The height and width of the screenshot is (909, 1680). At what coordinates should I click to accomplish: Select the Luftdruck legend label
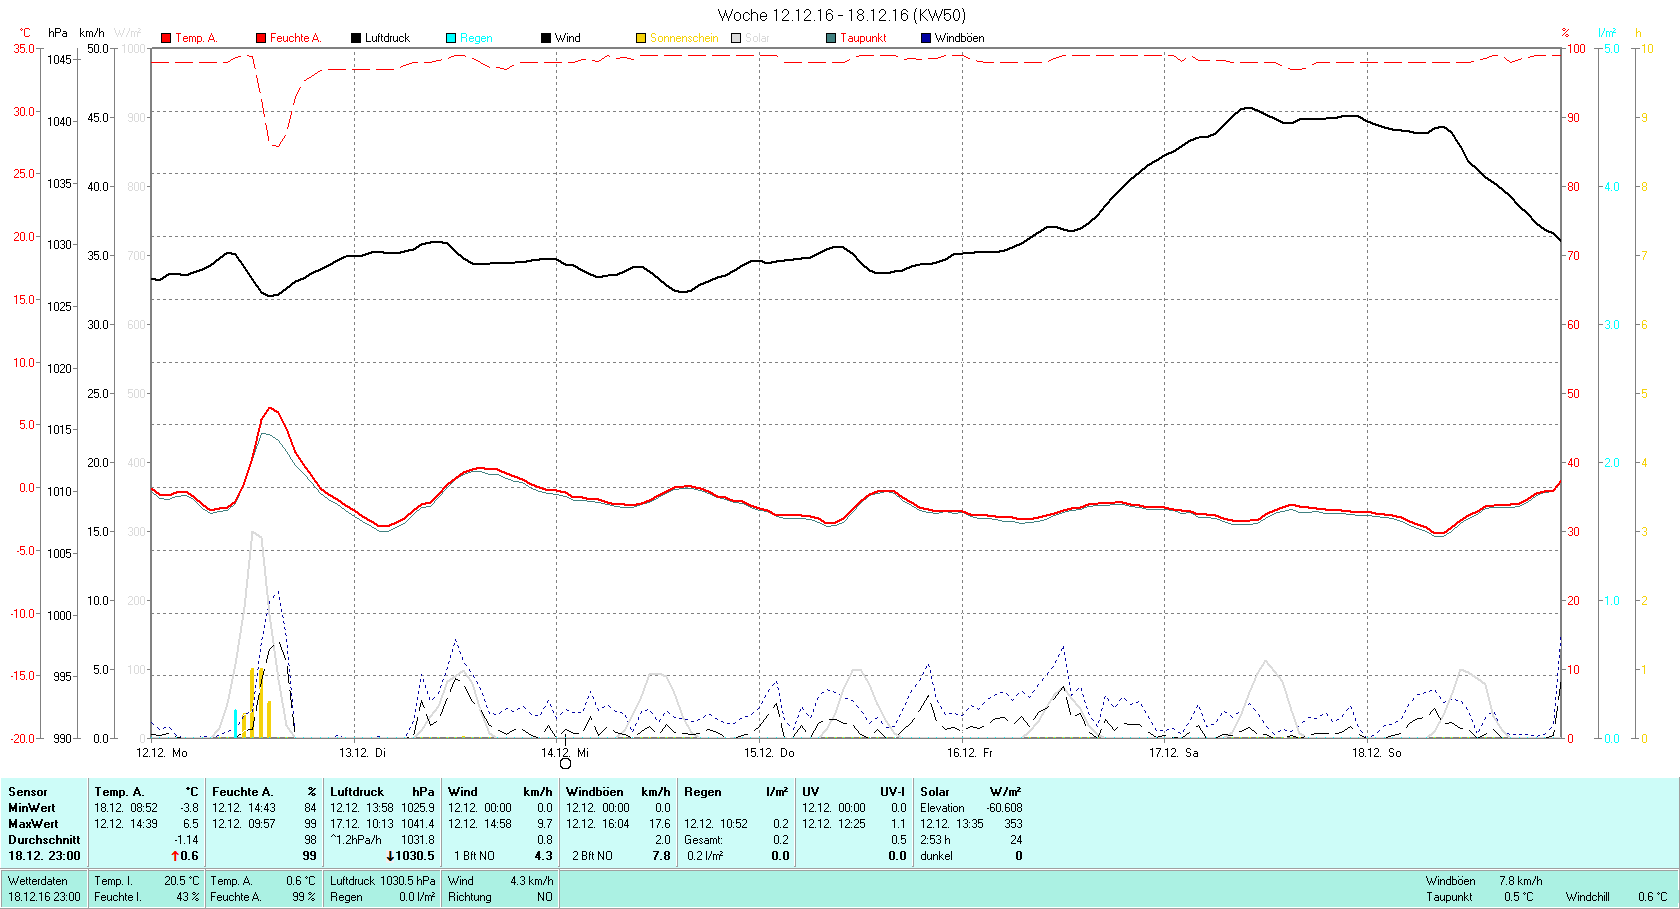tap(387, 38)
